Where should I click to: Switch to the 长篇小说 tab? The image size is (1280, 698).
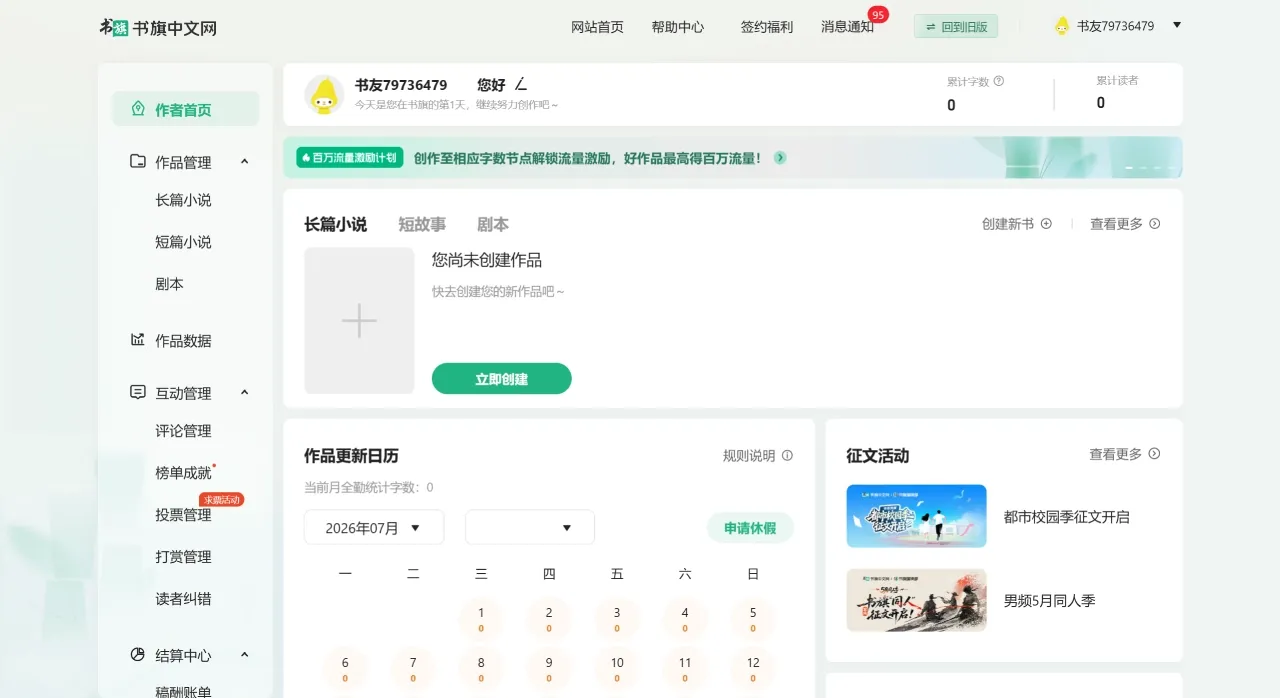click(x=335, y=225)
